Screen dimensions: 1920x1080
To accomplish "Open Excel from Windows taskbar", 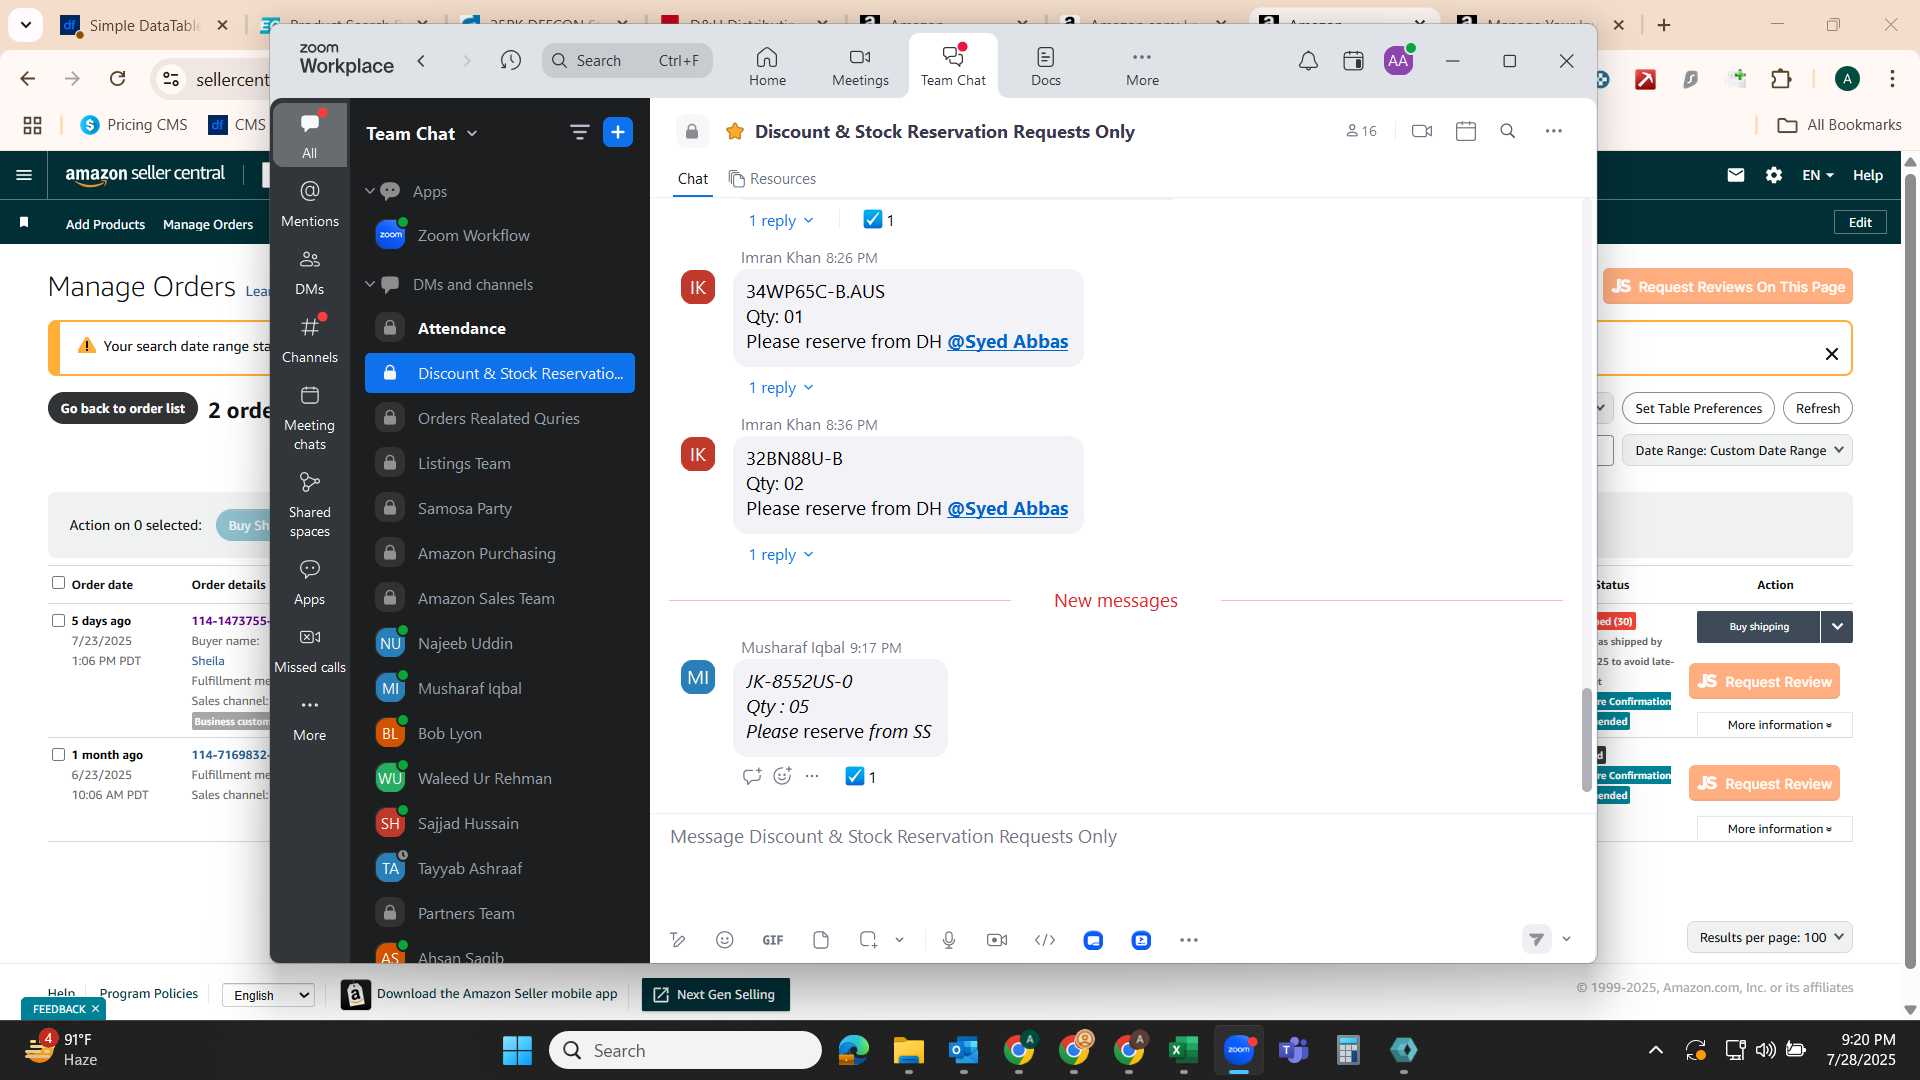I will [x=1183, y=1050].
